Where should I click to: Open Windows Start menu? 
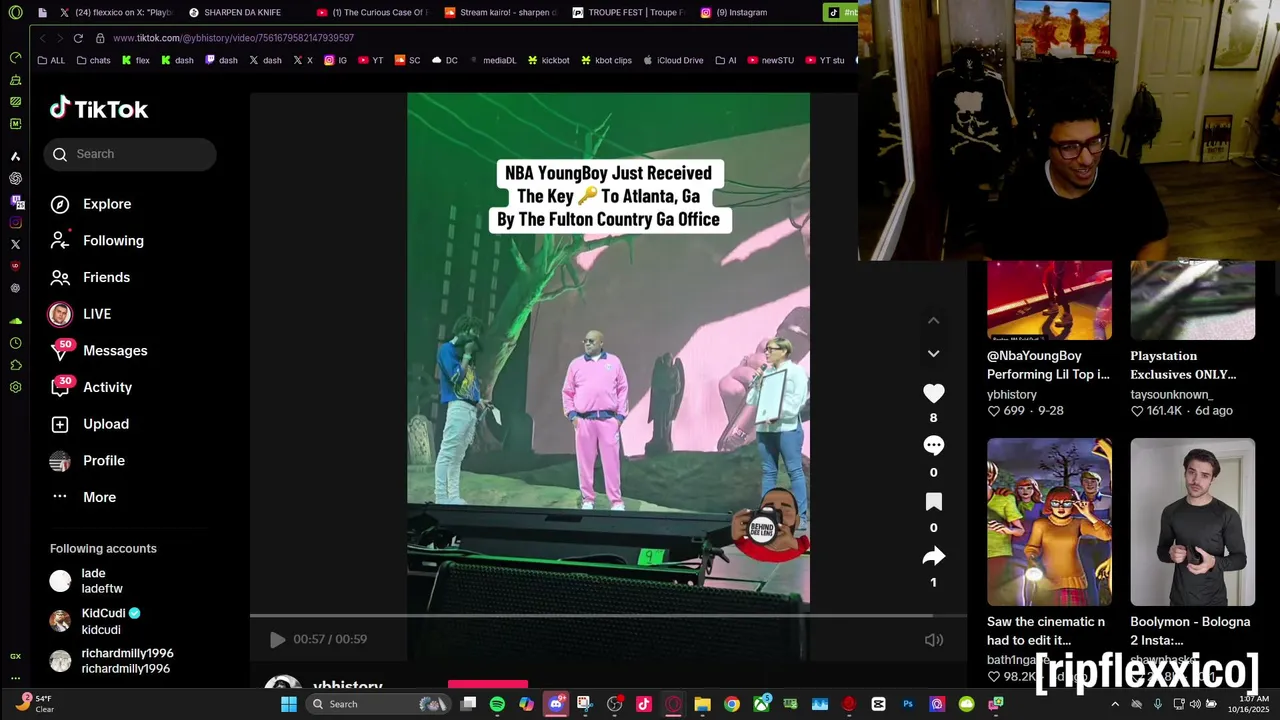pos(288,704)
